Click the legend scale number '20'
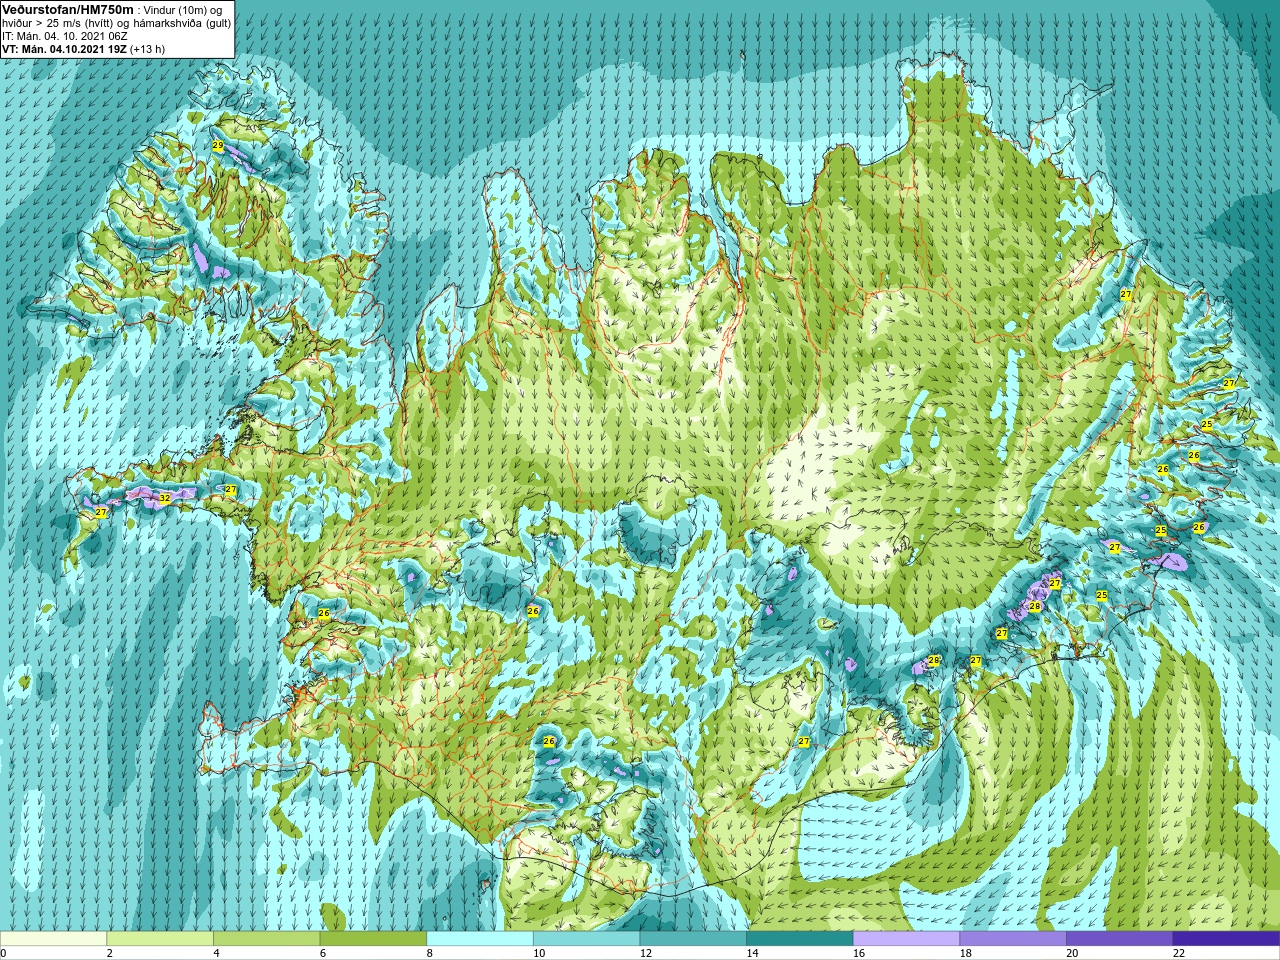 click(x=1072, y=953)
